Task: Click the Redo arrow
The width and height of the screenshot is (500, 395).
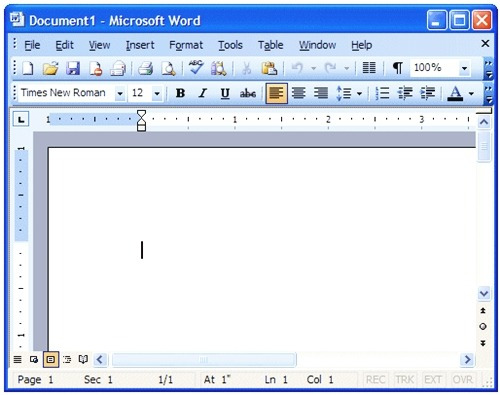Action: click(330, 68)
